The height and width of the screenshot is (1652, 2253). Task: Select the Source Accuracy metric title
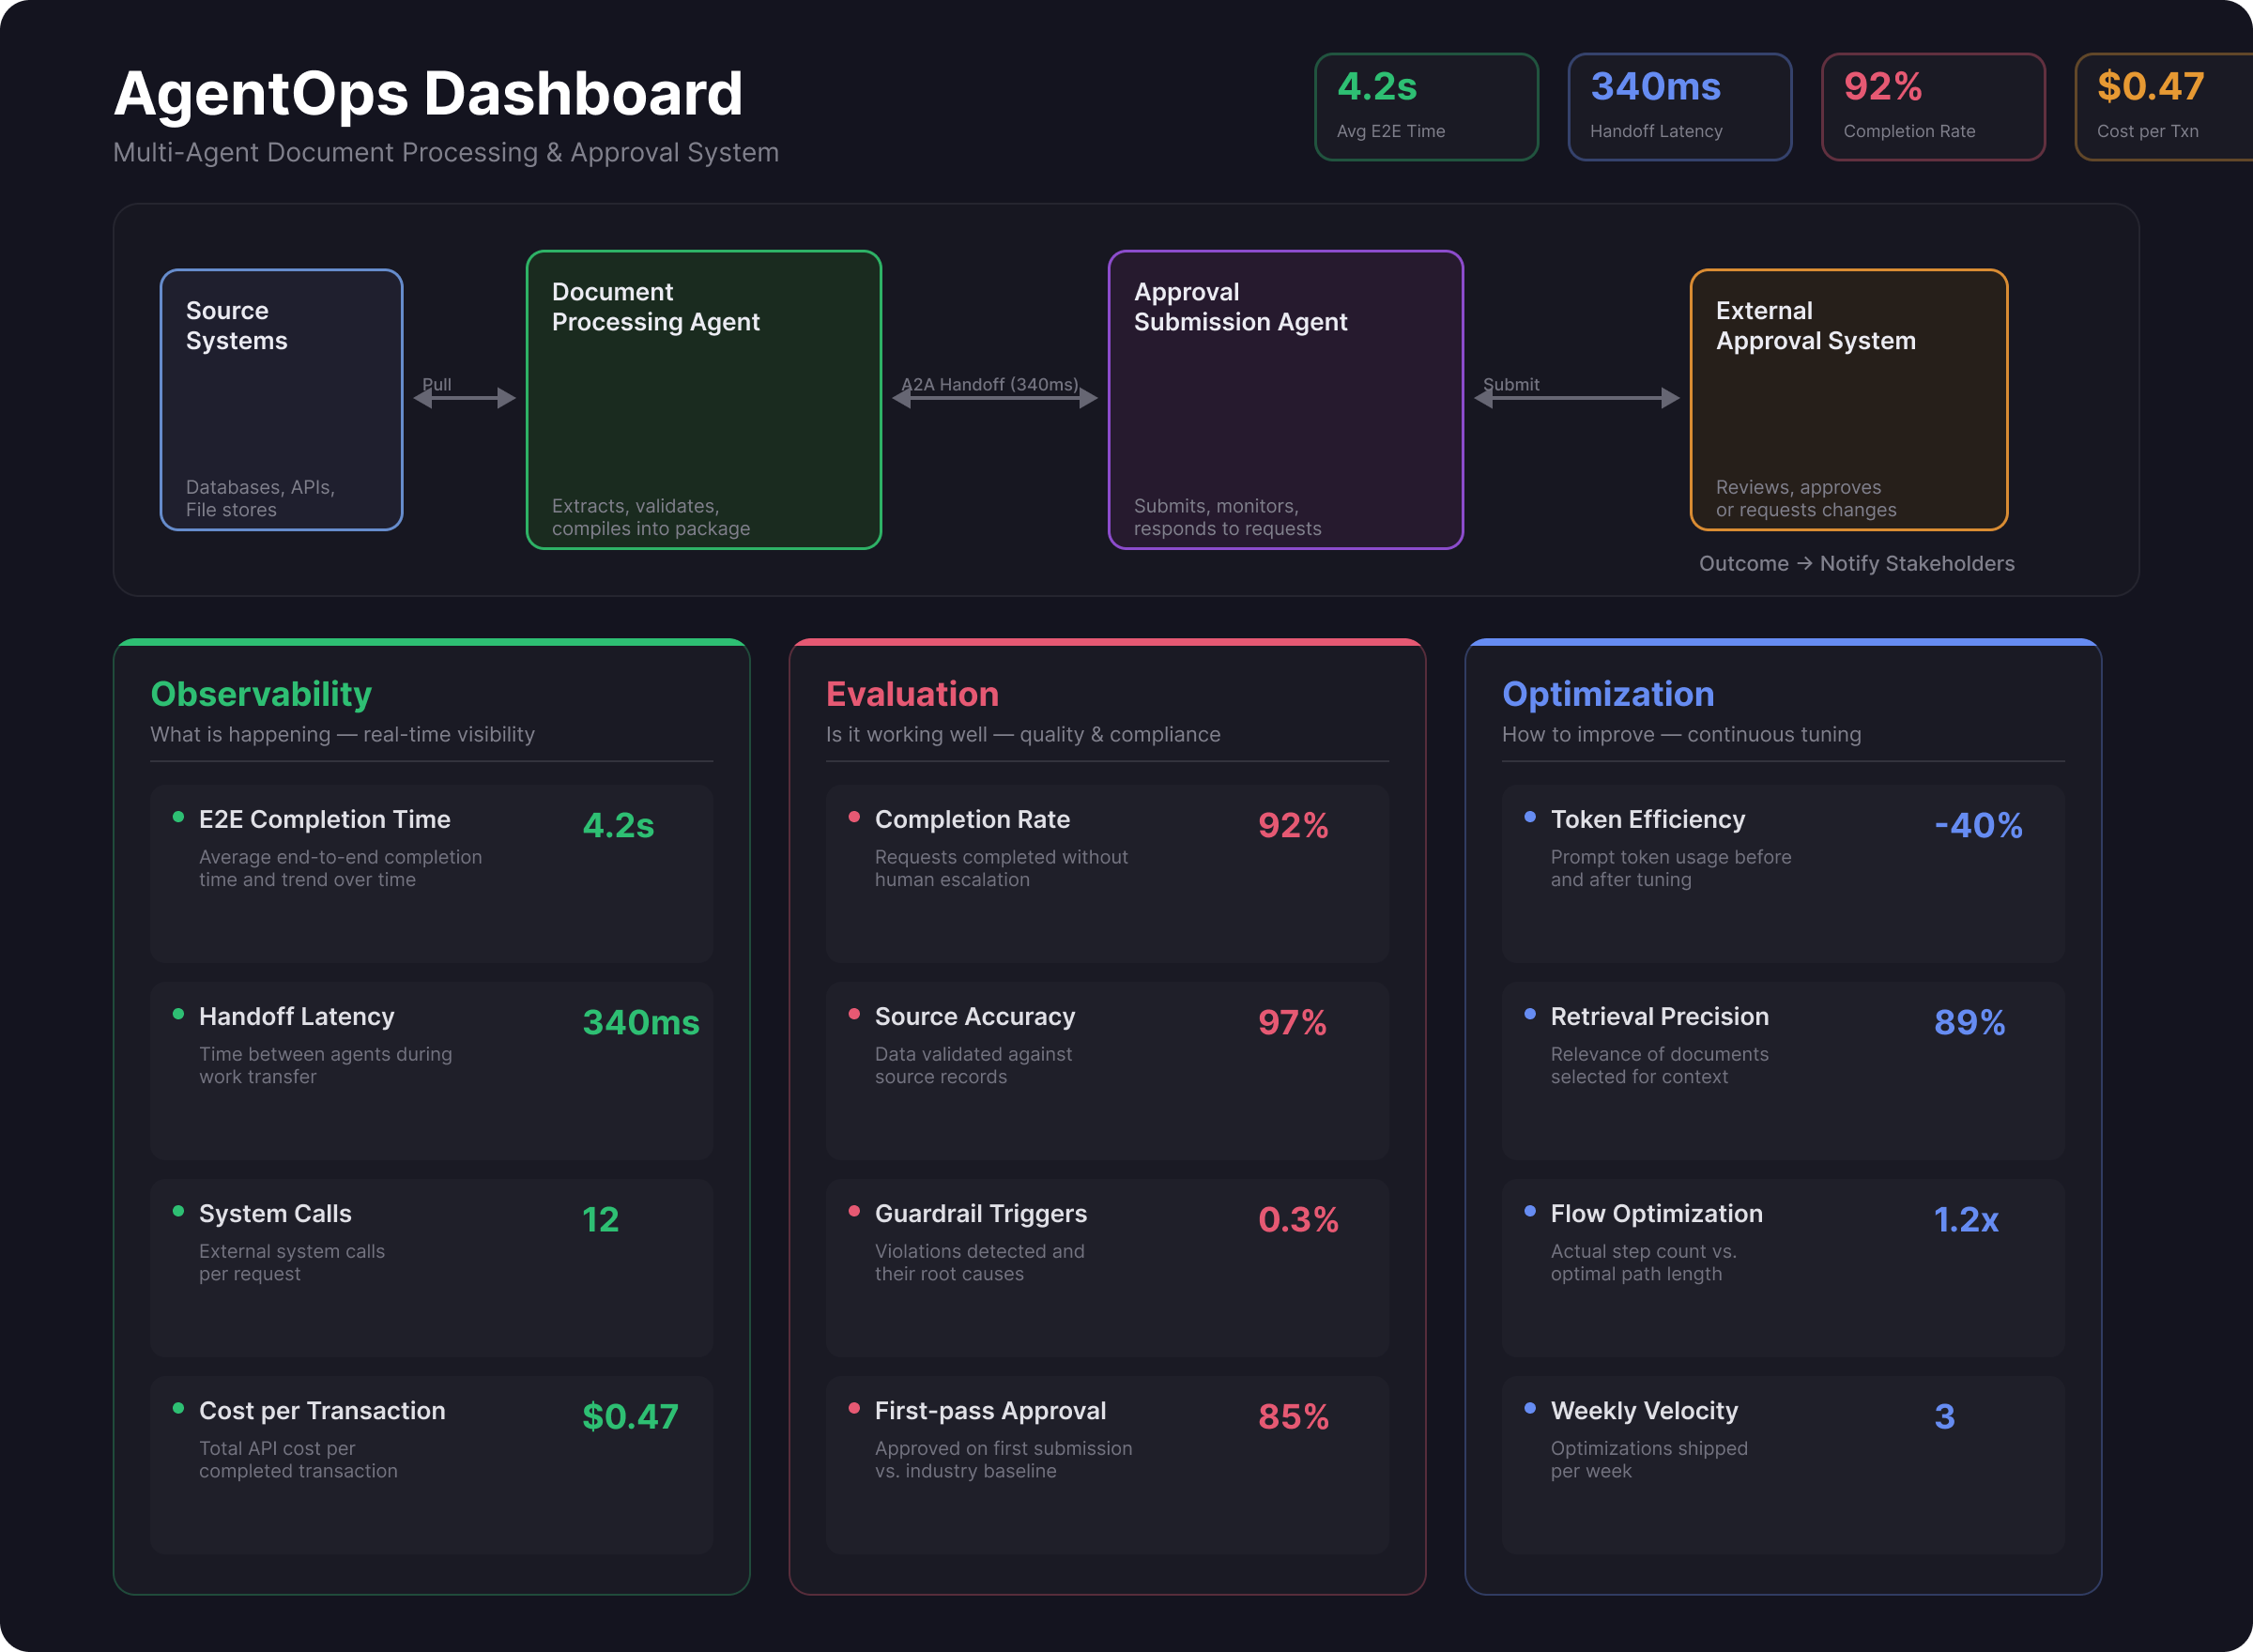975,1016
